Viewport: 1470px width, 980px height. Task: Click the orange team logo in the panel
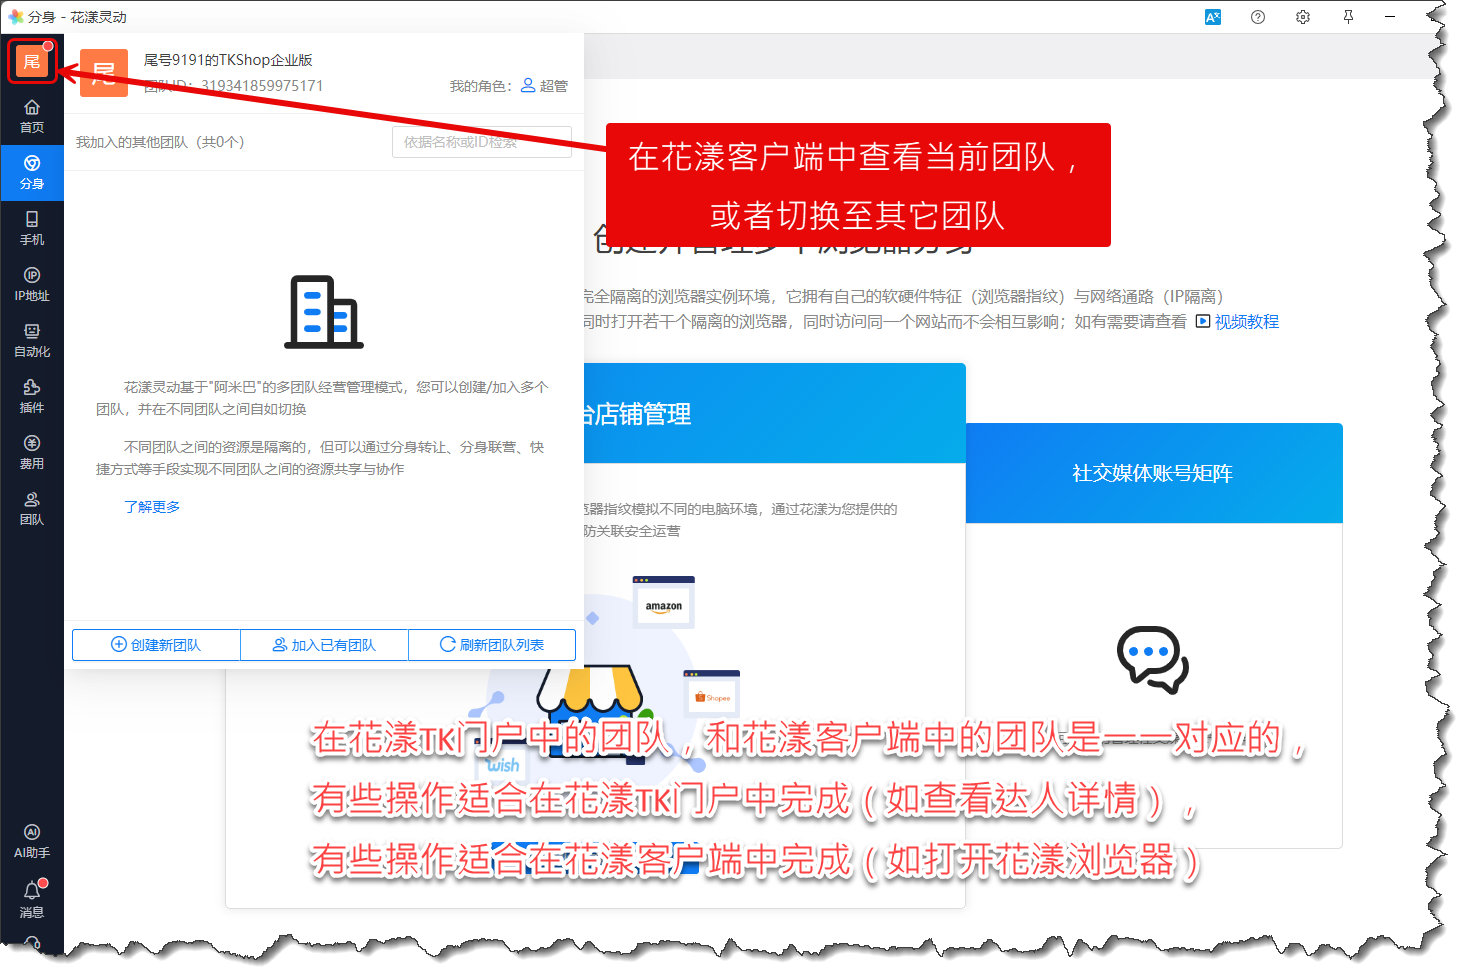[104, 73]
